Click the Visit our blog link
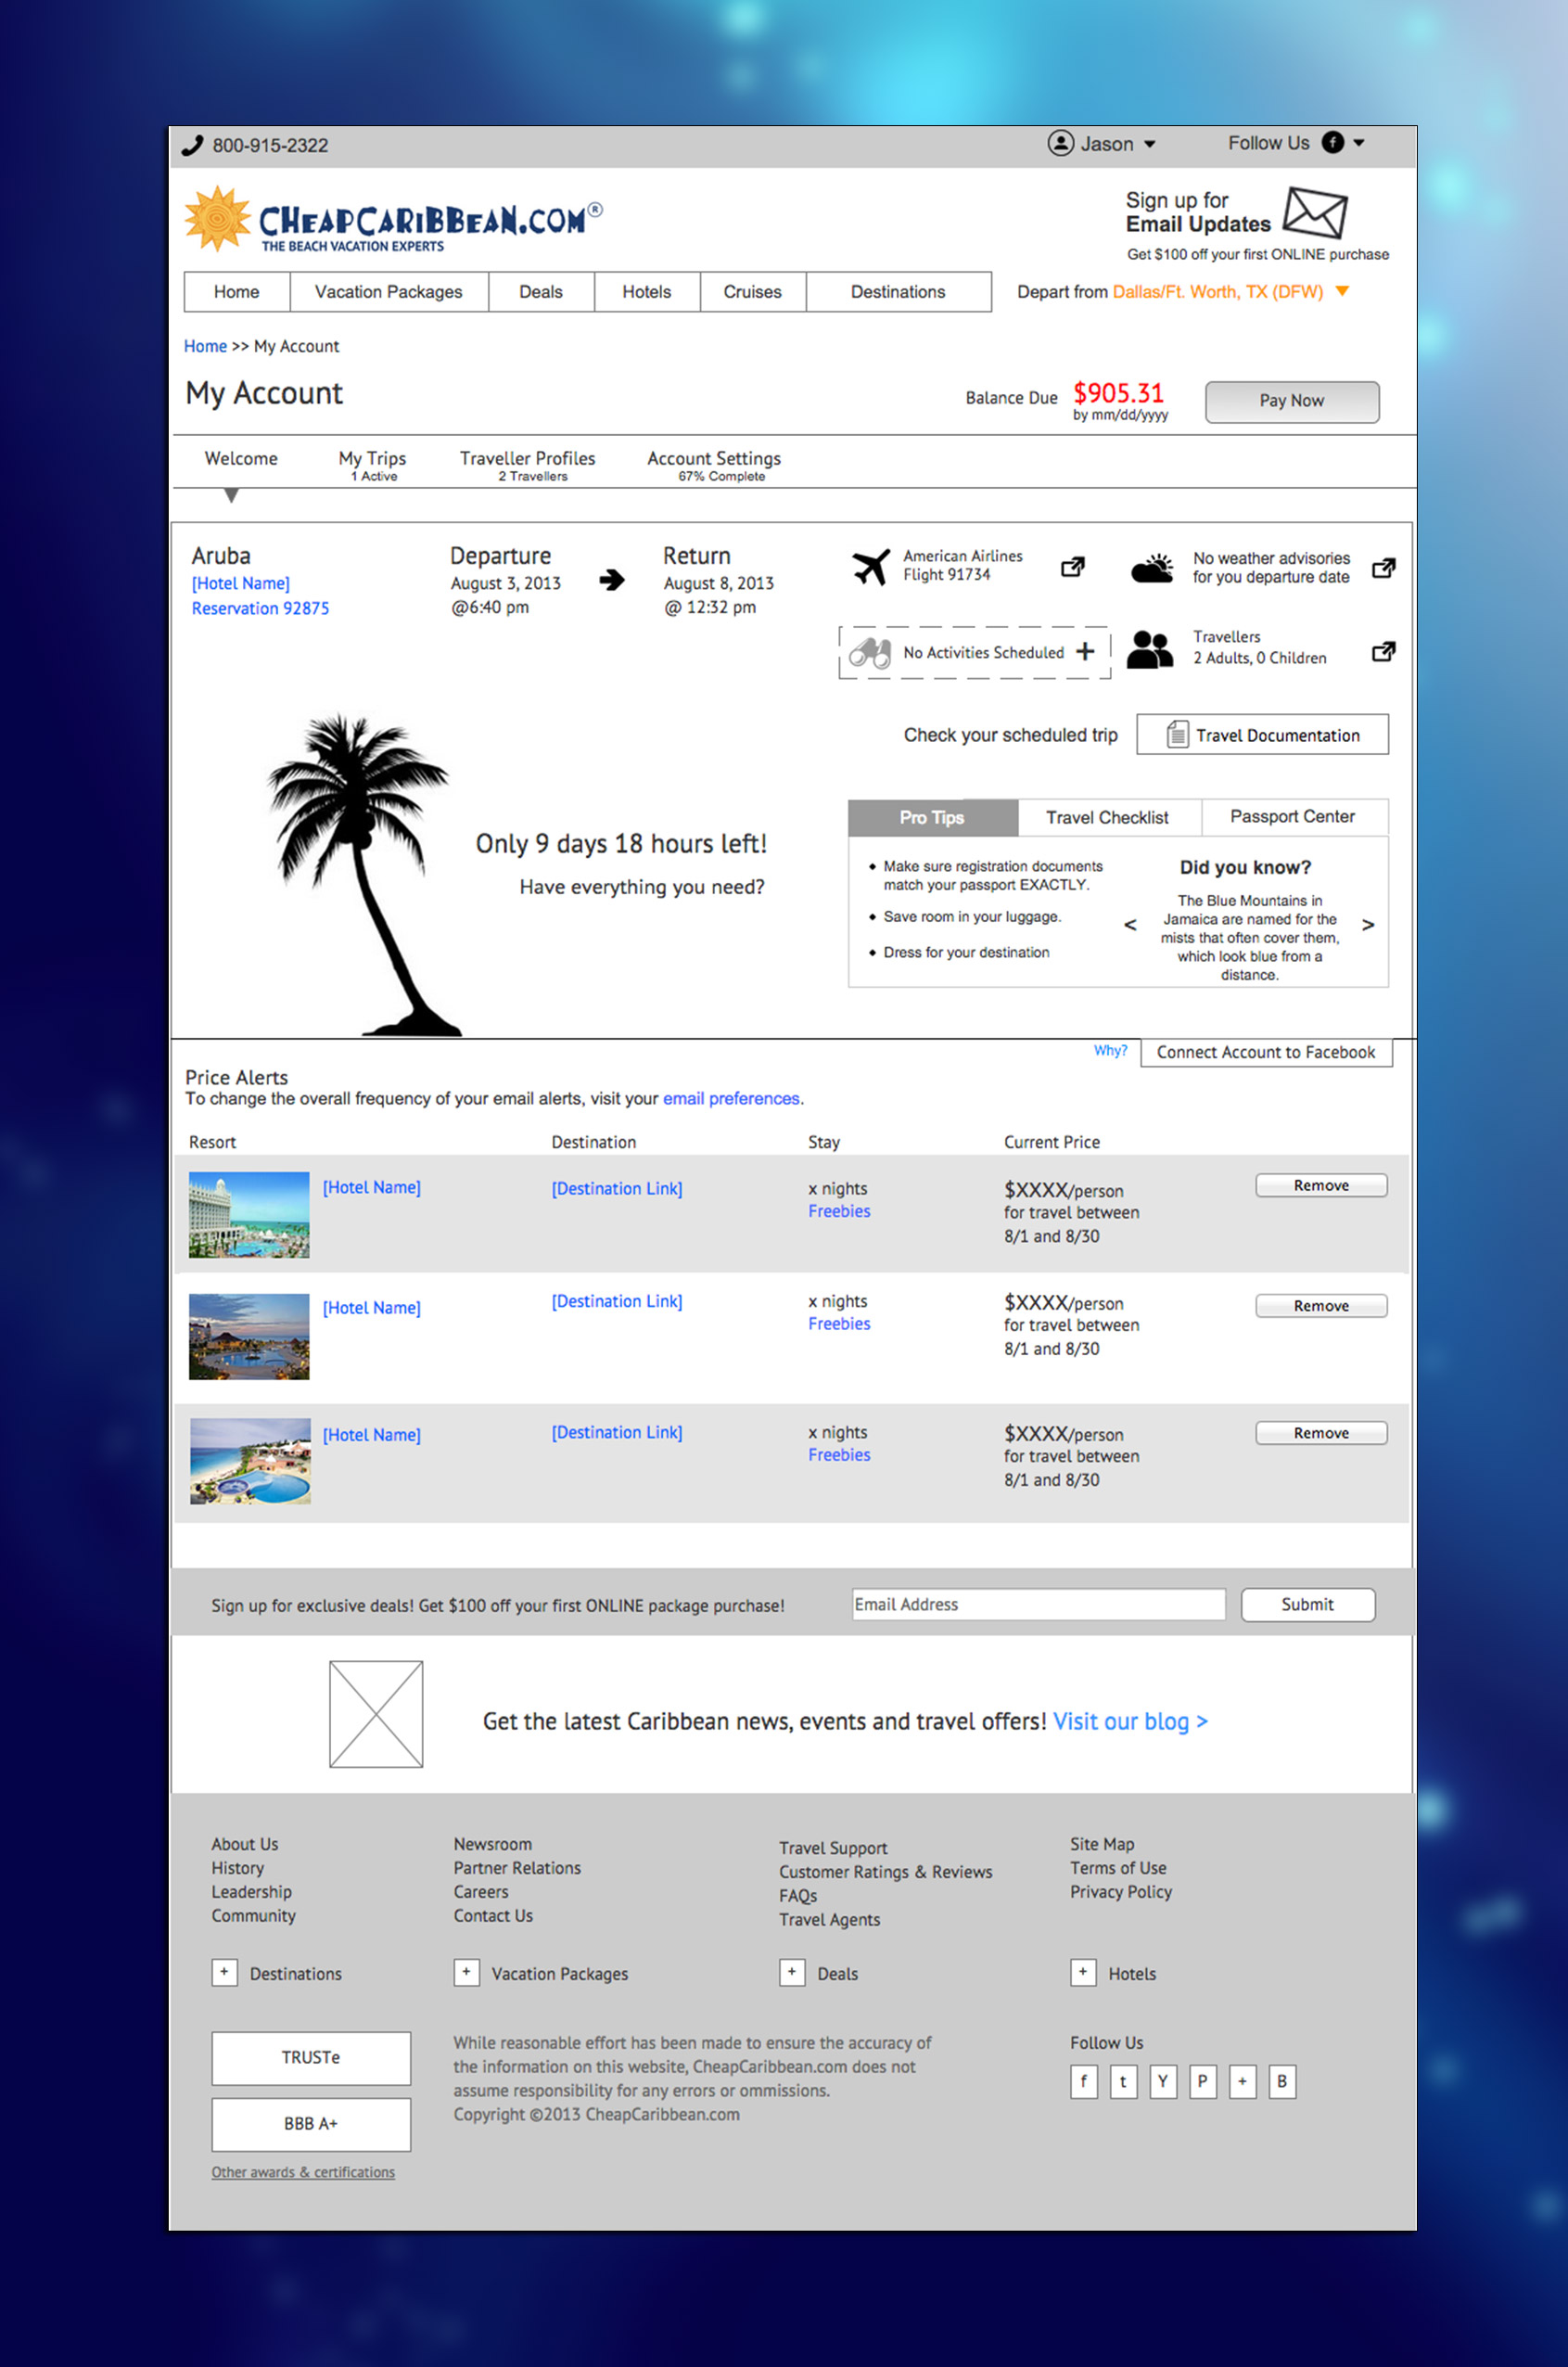1568x2367 pixels. click(x=1130, y=1722)
